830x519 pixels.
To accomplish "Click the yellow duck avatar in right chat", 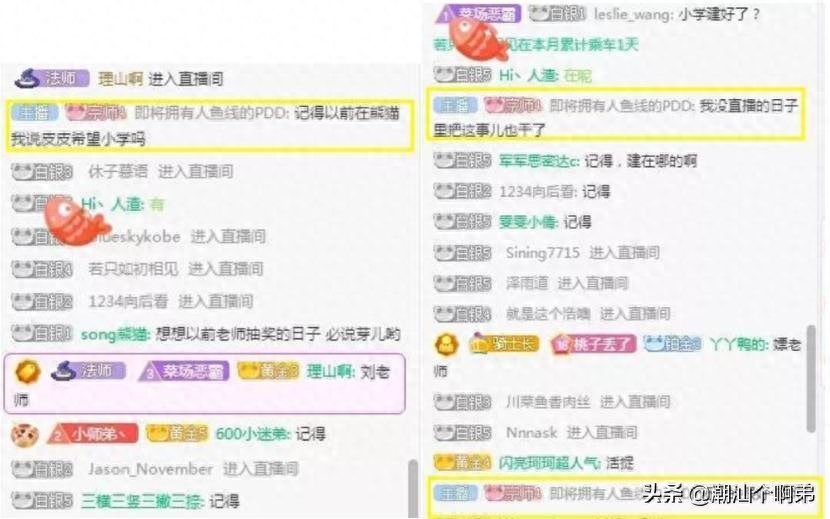I will (447, 344).
